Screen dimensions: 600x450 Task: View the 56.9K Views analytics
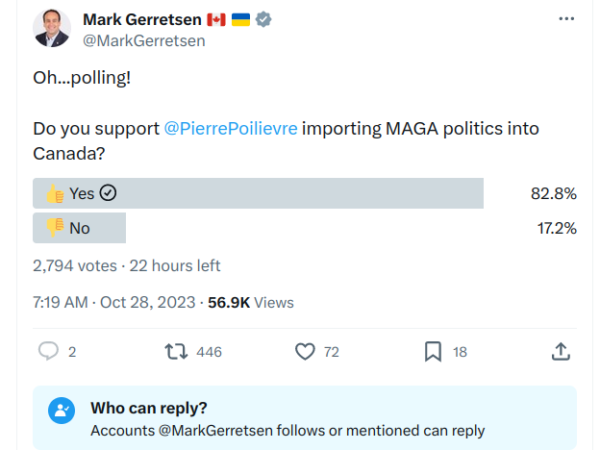pyautogui.click(x=250, y=302)
